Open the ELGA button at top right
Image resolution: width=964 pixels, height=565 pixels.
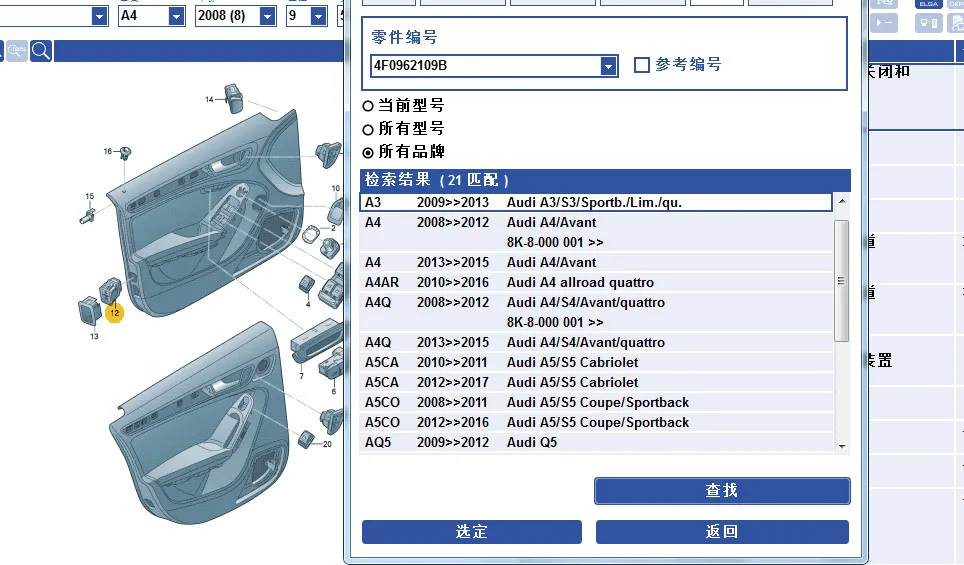click(x=928, y=4)
